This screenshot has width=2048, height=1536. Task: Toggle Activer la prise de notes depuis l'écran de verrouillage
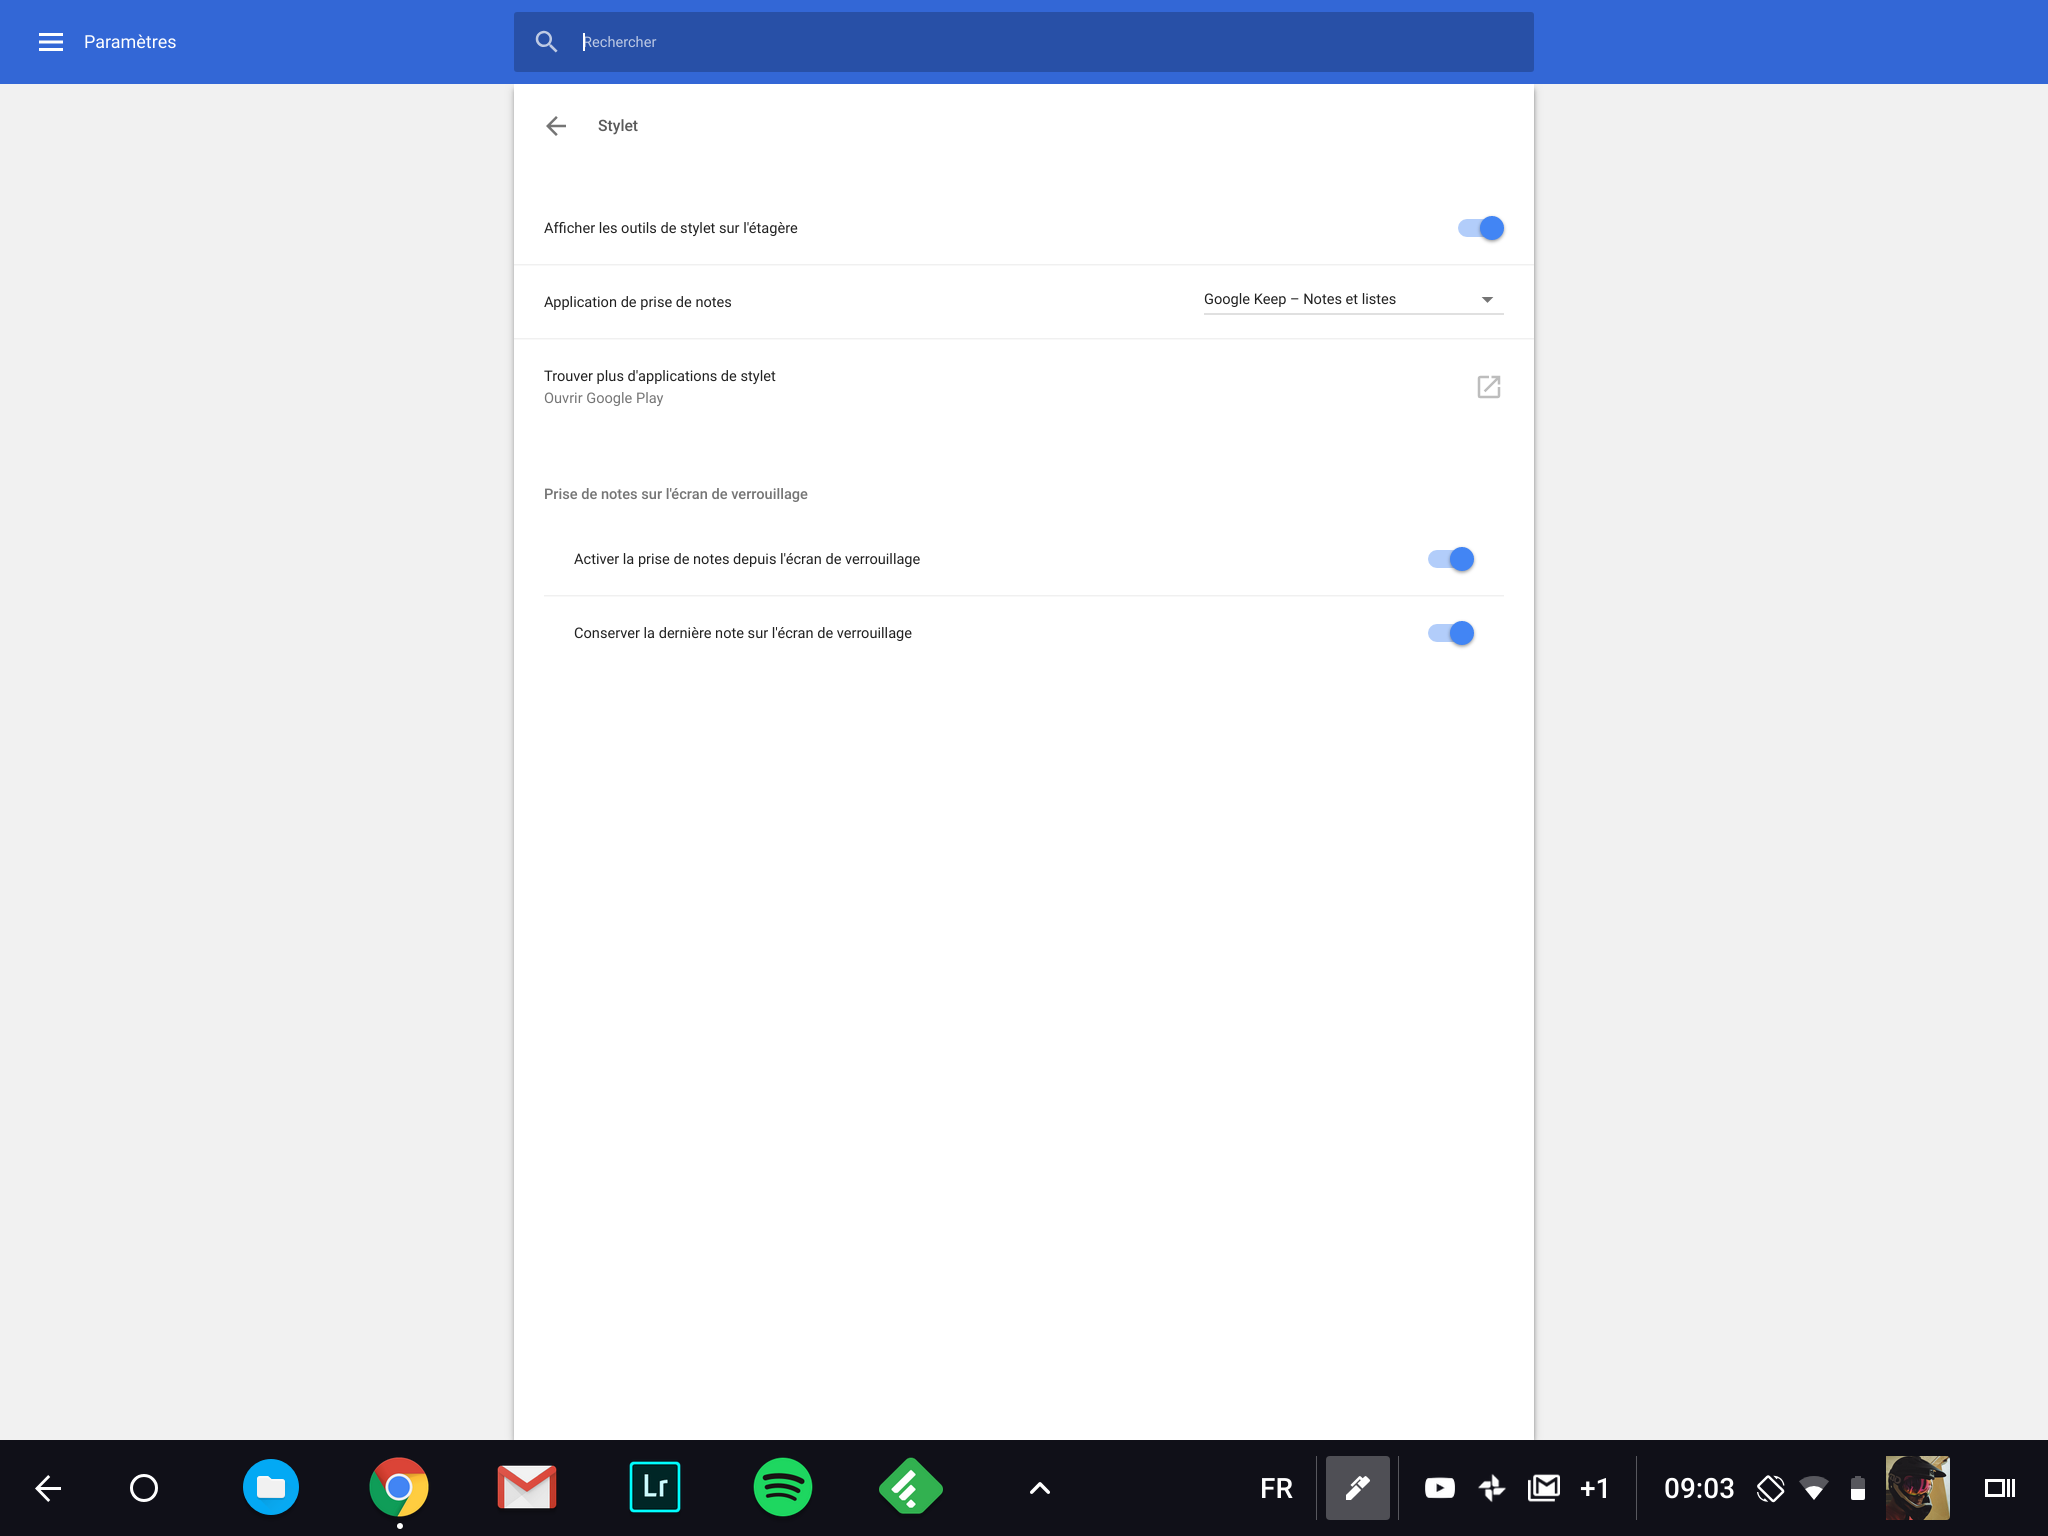[1450, 559]
